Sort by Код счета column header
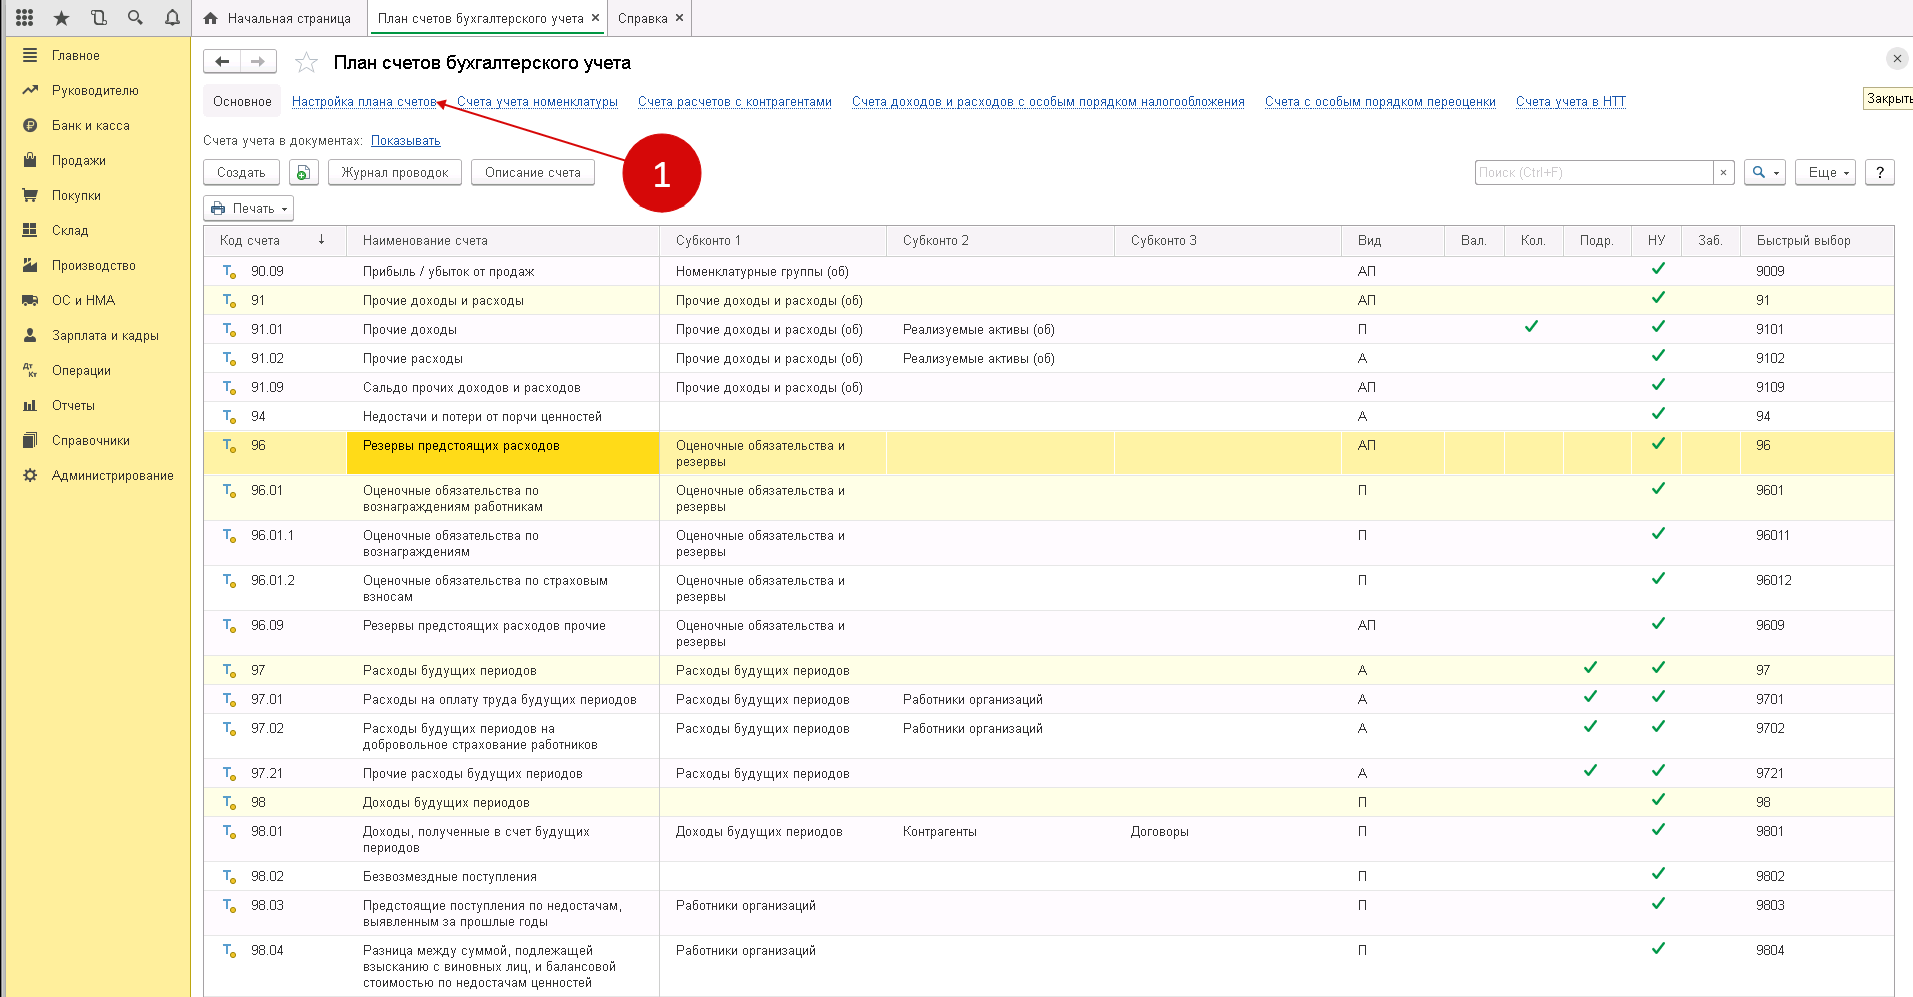Image resolution: width=1913 pixels, height=997 pixels. (274, 240)
